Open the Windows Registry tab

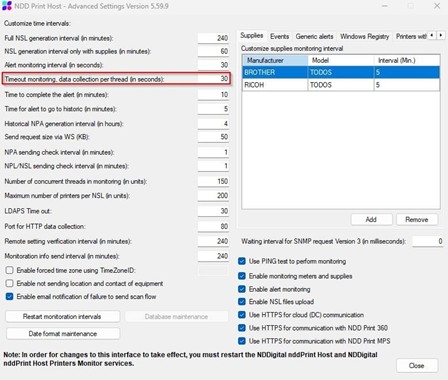[365, 36]
